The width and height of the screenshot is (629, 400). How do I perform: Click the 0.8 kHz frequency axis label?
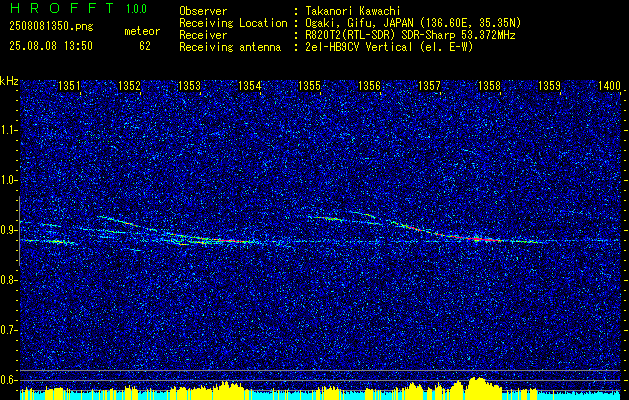(x=9, y=280)
